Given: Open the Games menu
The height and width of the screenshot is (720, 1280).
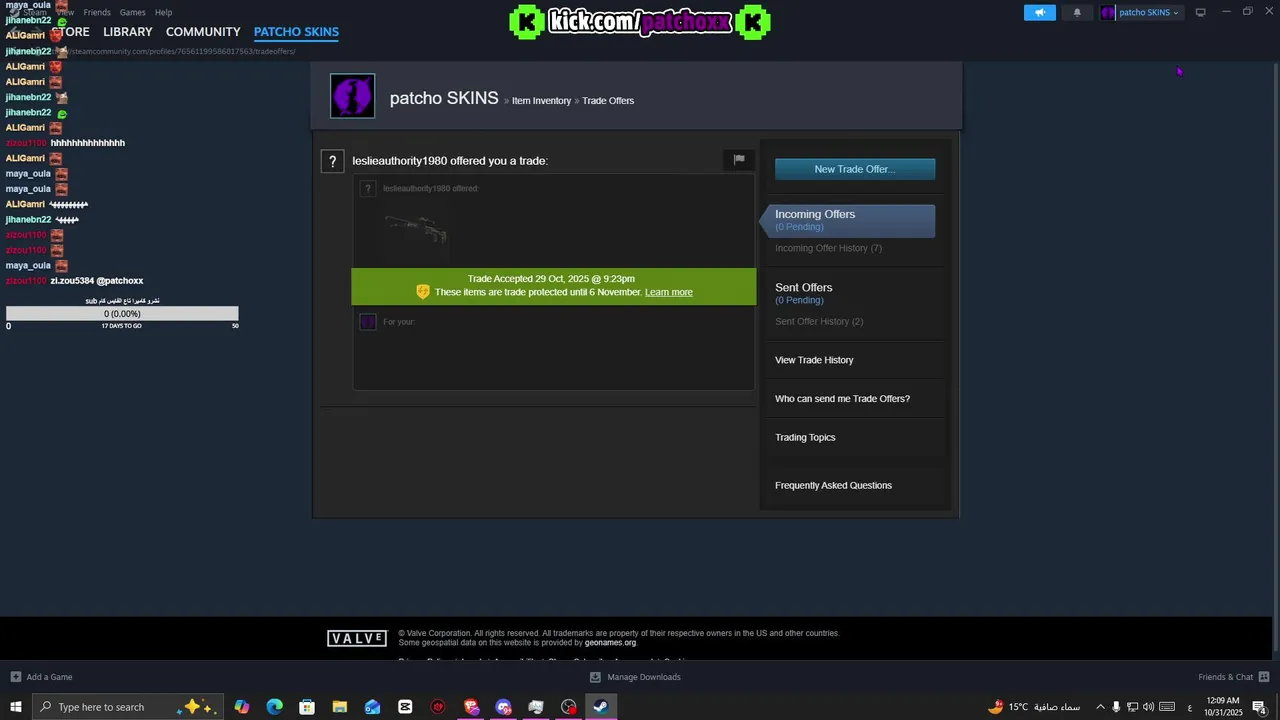Looking at the screenshot, I should [x=132, y=12].
